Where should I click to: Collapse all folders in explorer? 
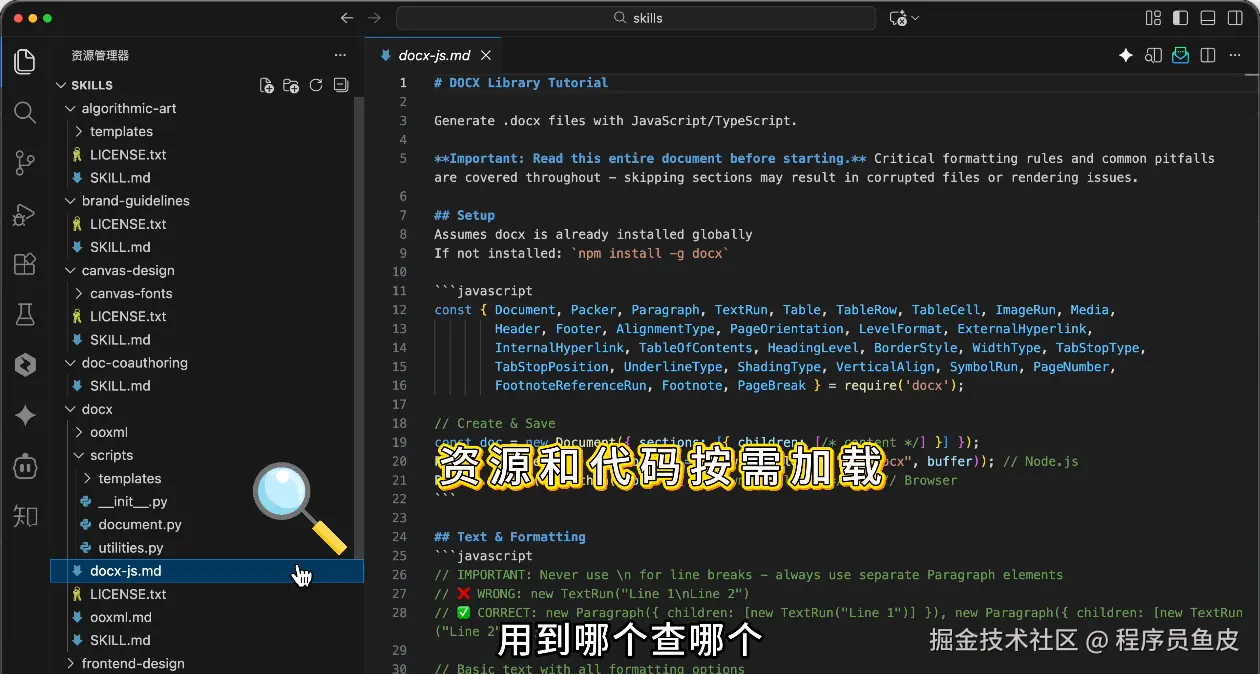click(x=341, y=85)
